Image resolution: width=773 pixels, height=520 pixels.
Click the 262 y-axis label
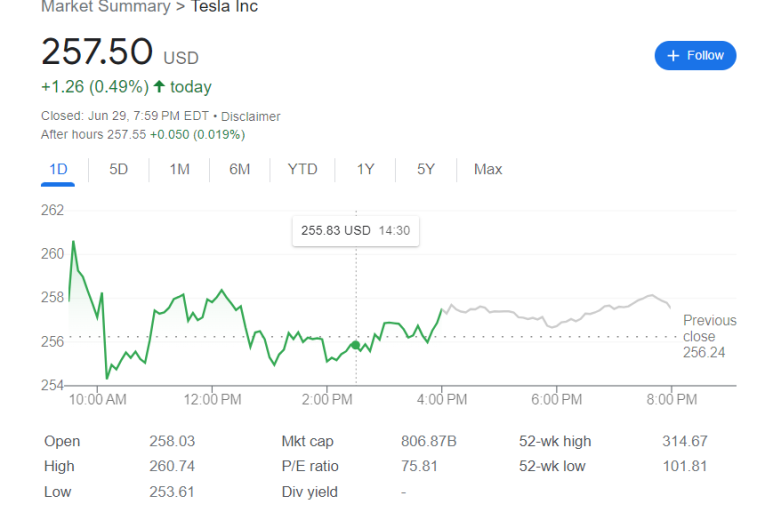52,210
